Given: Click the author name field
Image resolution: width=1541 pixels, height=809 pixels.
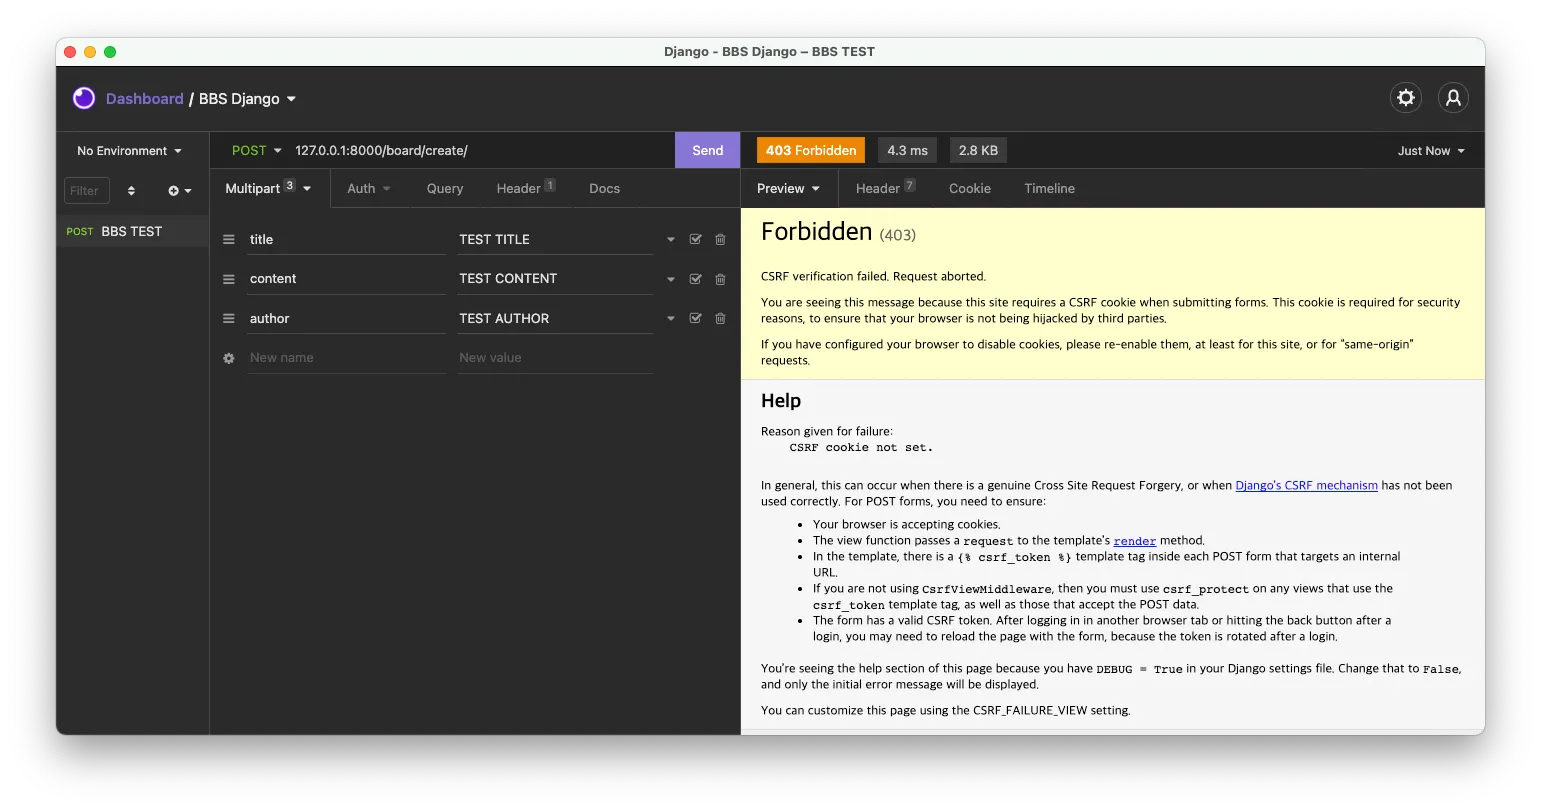Looking at the screenshot, I should pyautogui.click(x=346, y=318).
